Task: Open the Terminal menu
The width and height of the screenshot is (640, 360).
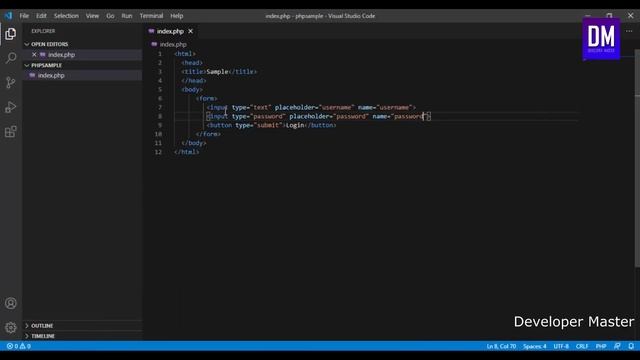Action: coord(151,16)
